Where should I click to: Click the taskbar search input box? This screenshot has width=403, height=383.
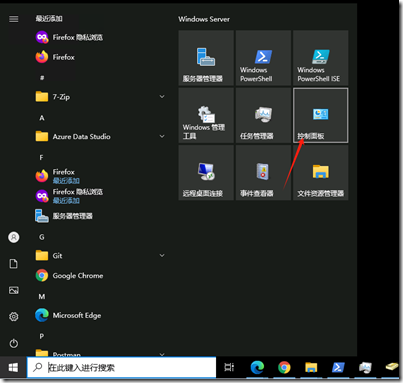121,368
